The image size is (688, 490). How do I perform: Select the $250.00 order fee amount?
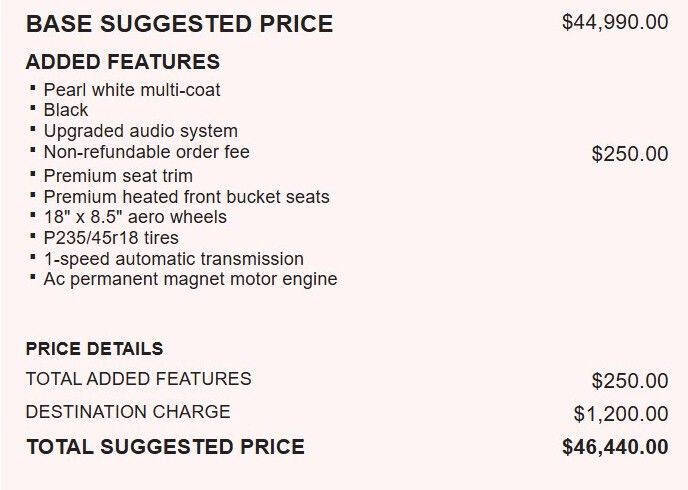coord(630,154)
